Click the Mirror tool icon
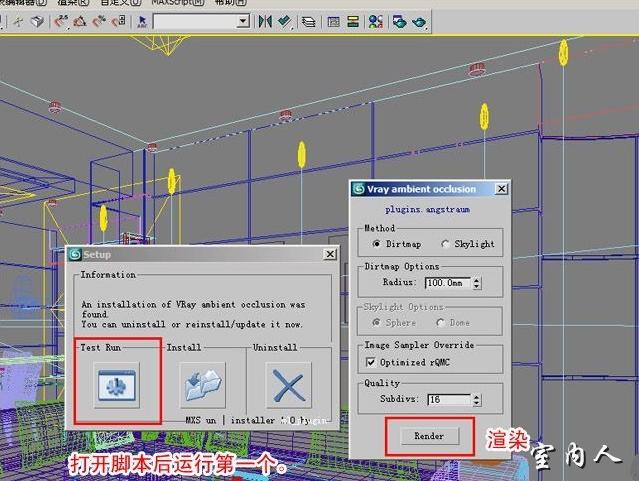639x481 pixels. tap(265, 21)
